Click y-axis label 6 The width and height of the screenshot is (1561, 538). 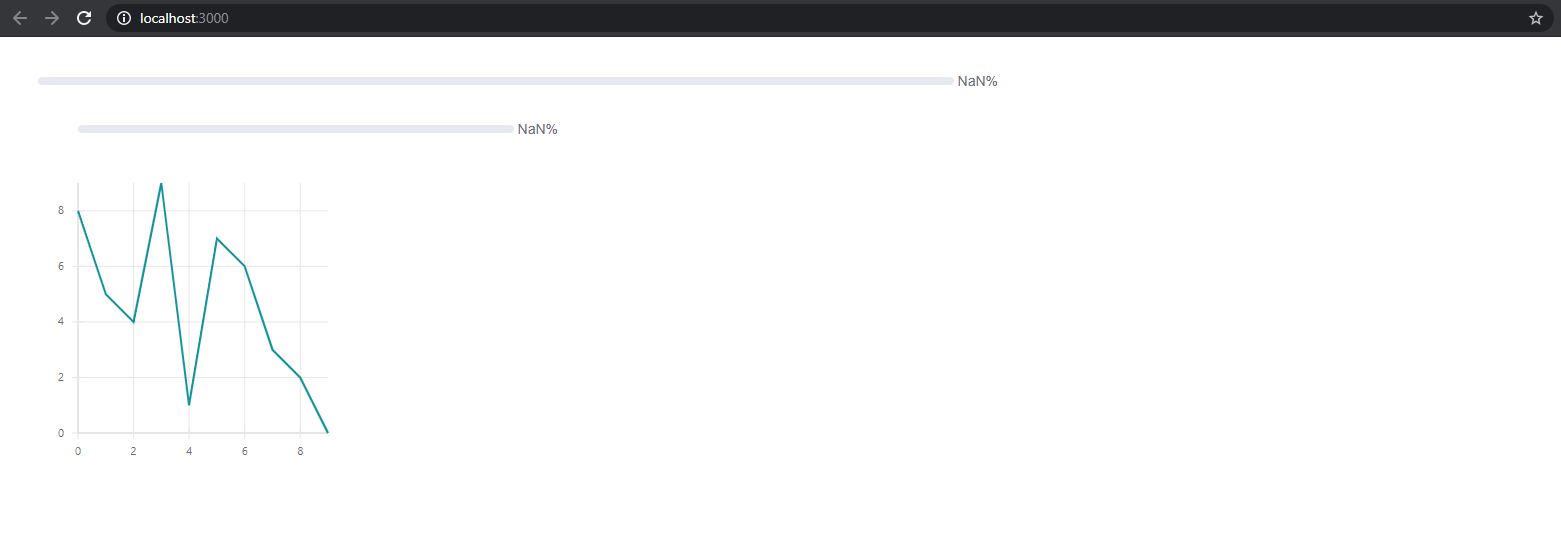click(x=61, y=266)
